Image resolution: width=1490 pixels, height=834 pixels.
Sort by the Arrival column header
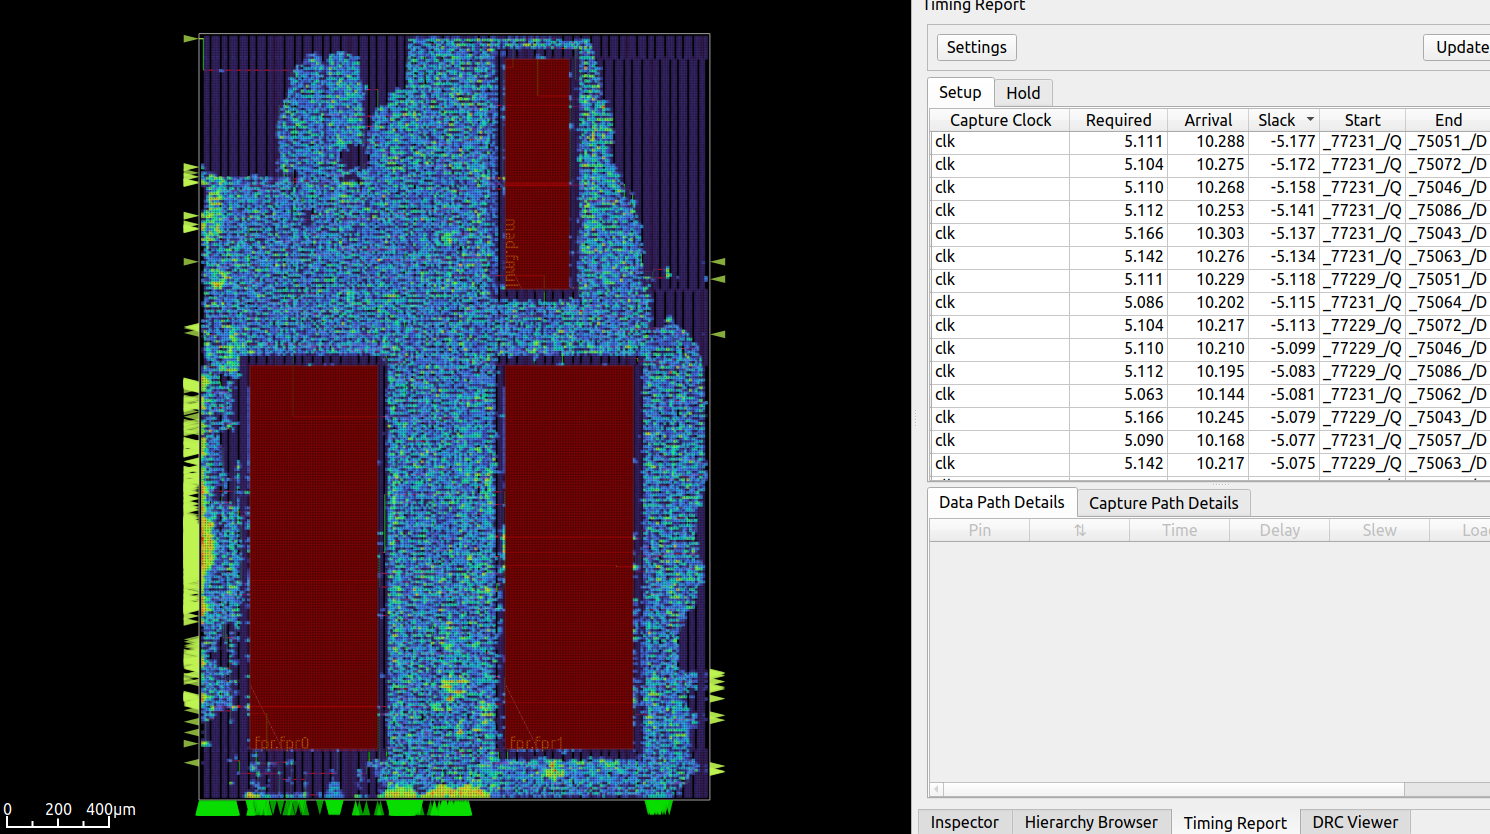click(1208, 120)
